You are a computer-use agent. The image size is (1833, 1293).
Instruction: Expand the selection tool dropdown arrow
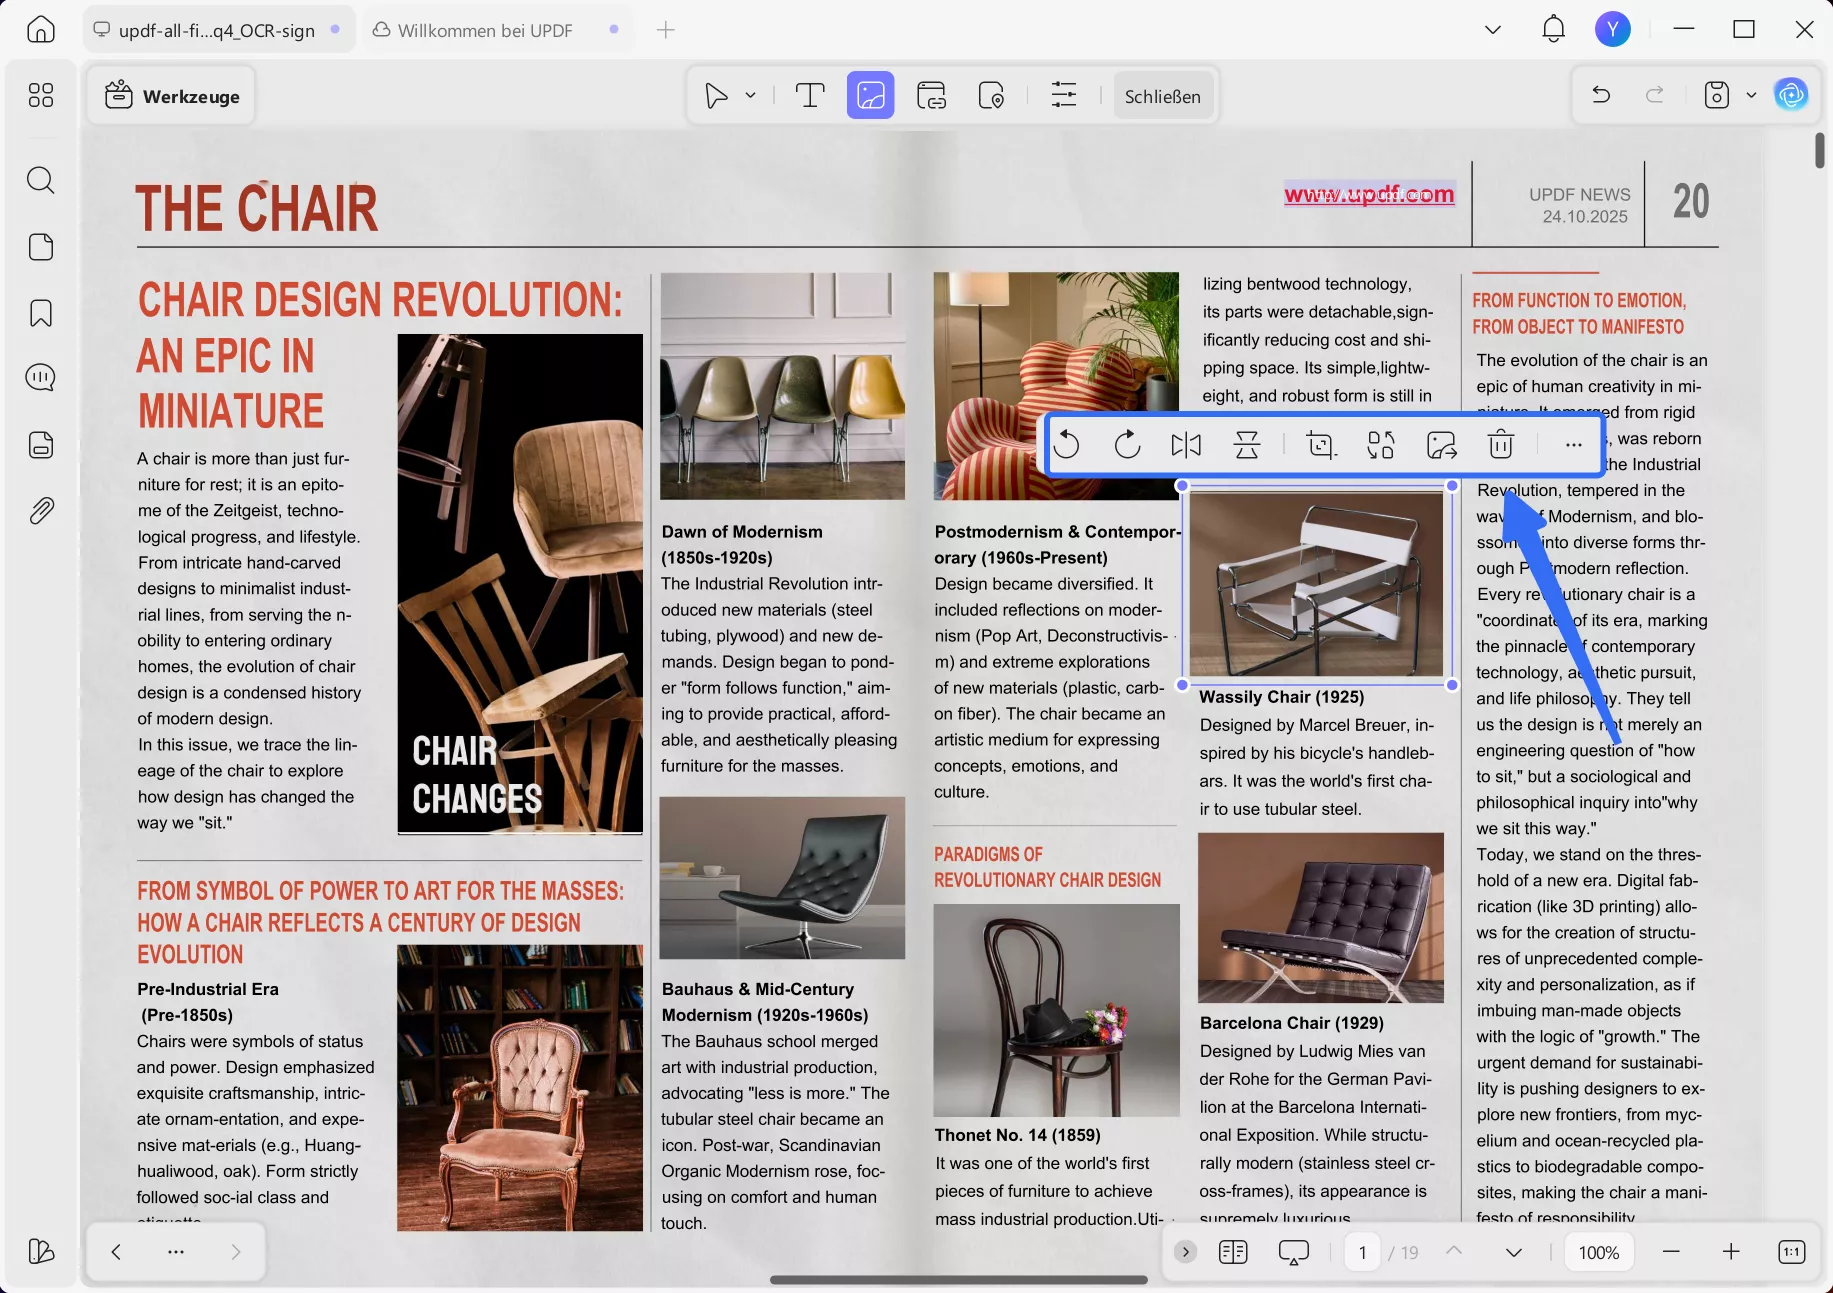click(x=750, y=96)
